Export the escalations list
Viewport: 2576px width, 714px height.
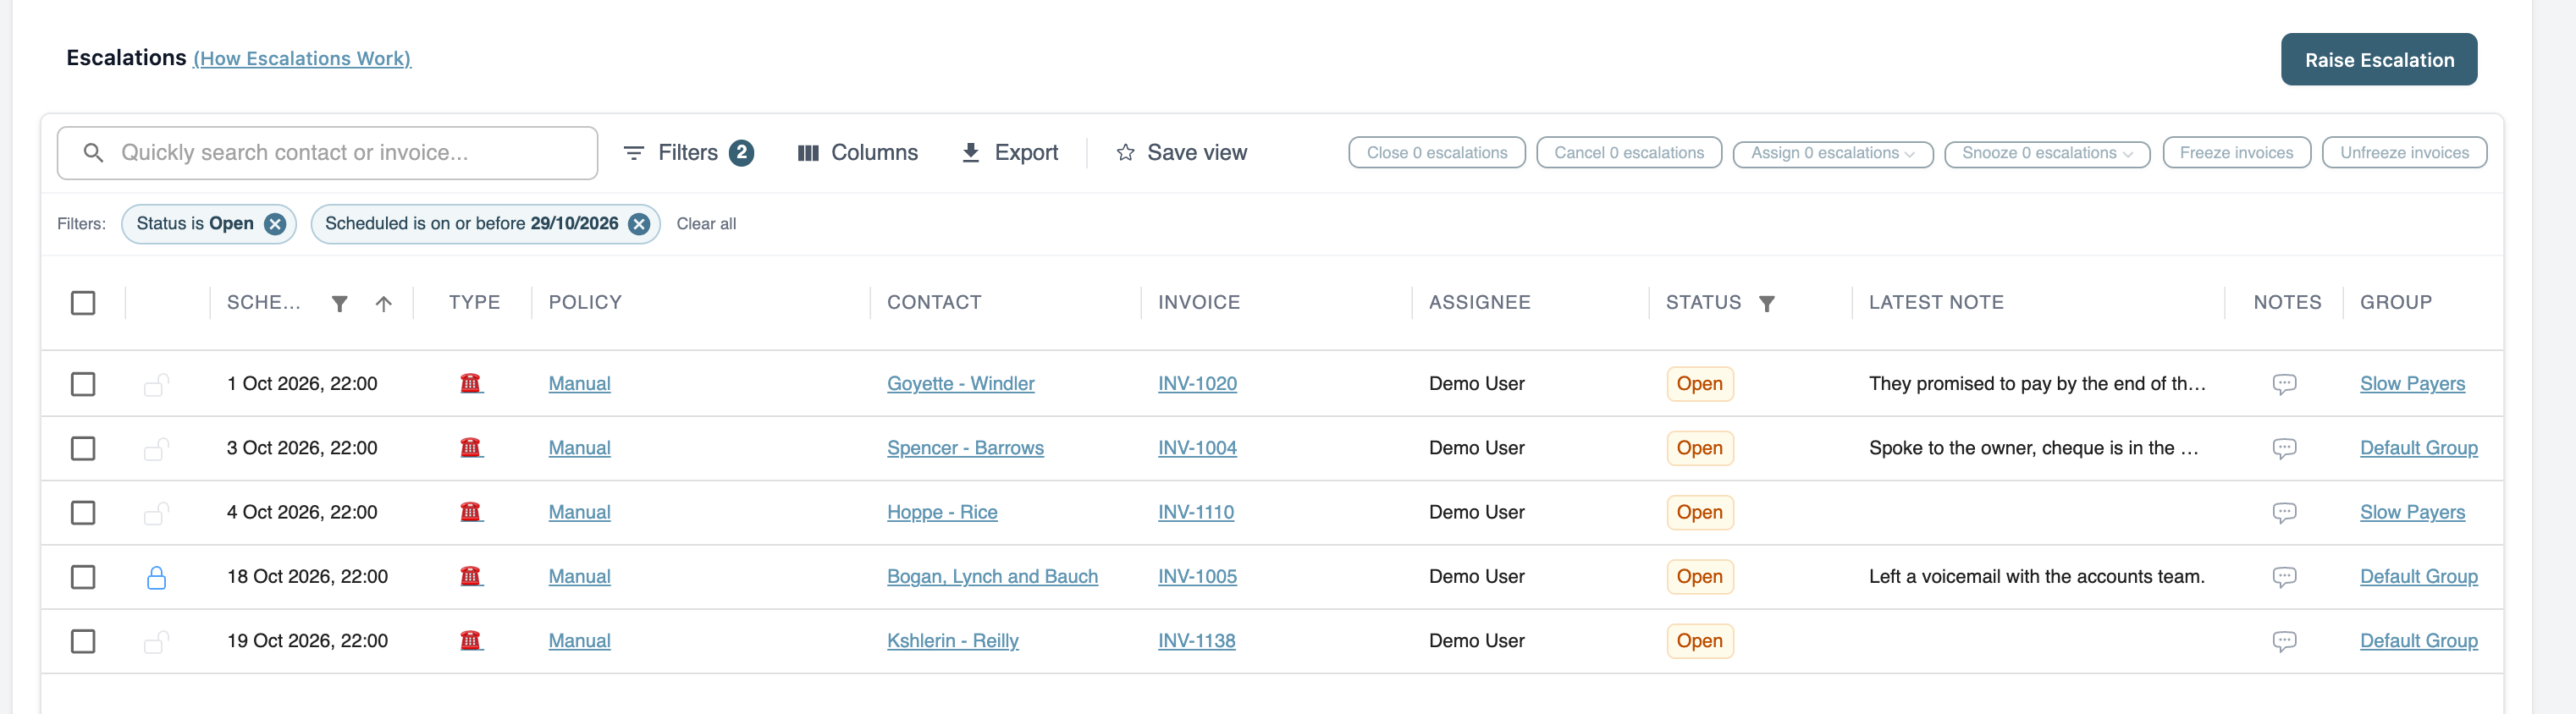point(1009,153)
